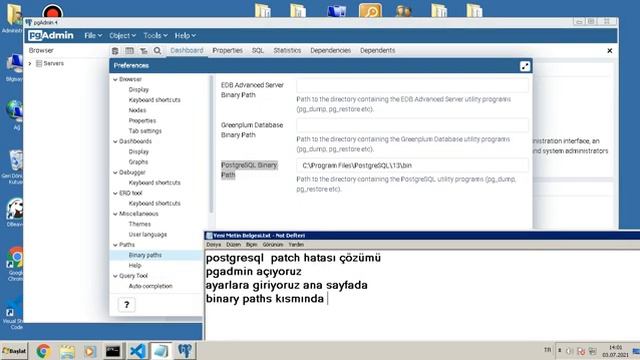Open the Help menu in pgAdmin

(185, 36)
